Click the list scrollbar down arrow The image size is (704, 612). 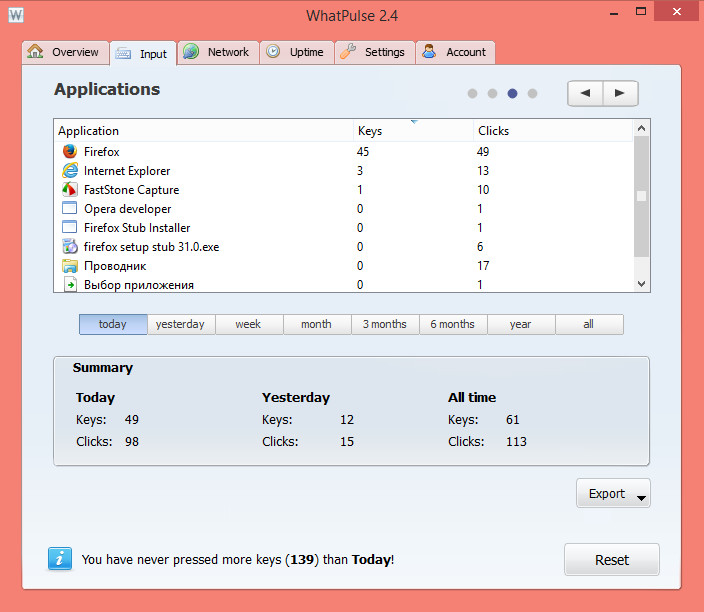(x=641, y=284)
